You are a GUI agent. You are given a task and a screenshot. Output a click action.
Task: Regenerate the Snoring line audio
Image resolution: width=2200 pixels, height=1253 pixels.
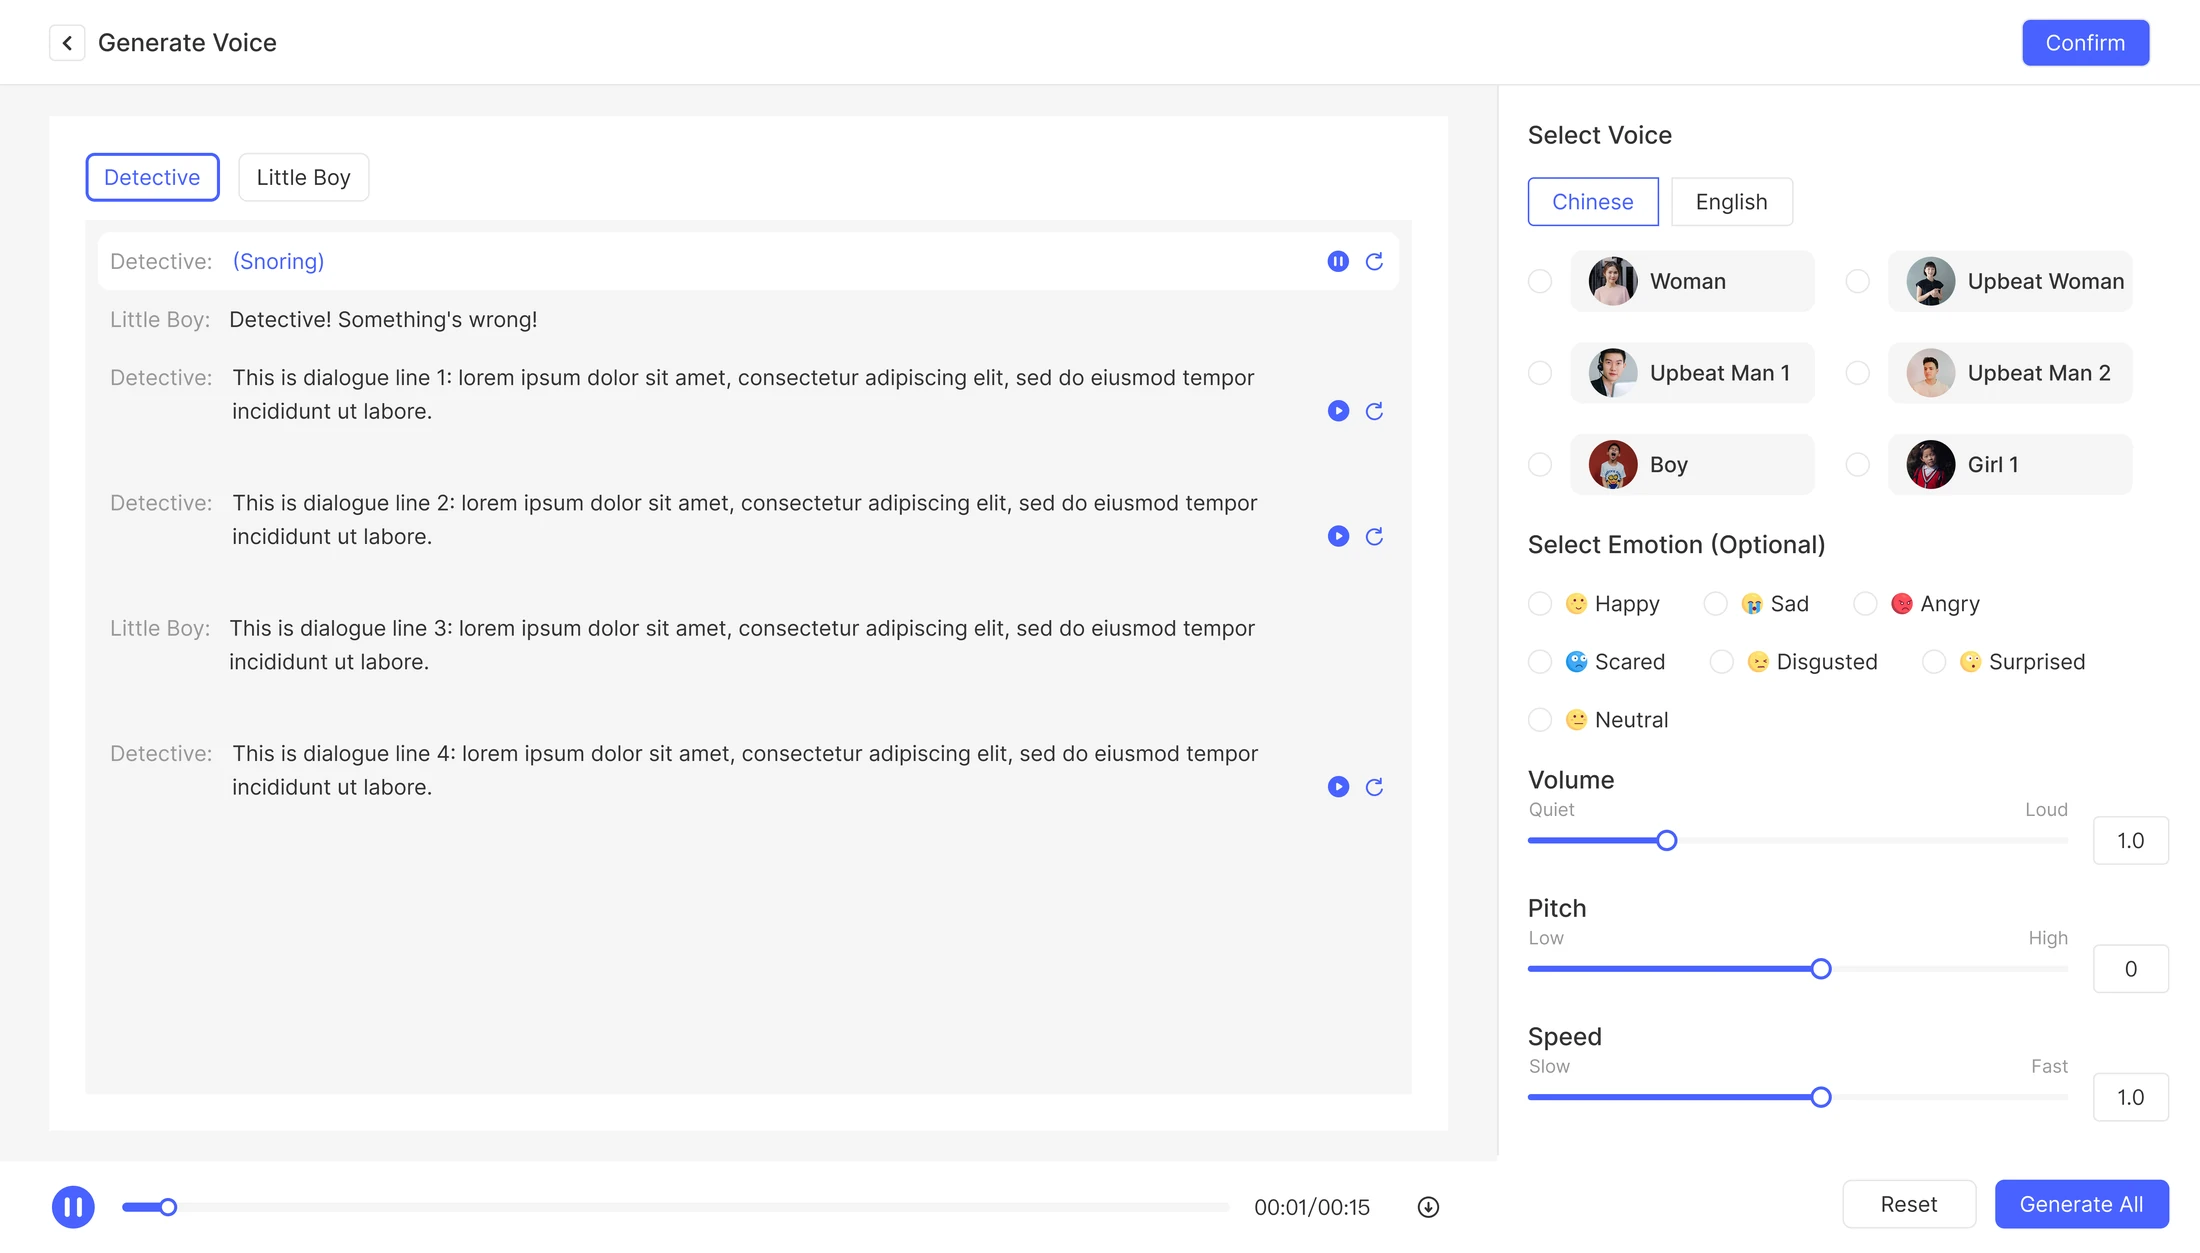click(1374, 261)
